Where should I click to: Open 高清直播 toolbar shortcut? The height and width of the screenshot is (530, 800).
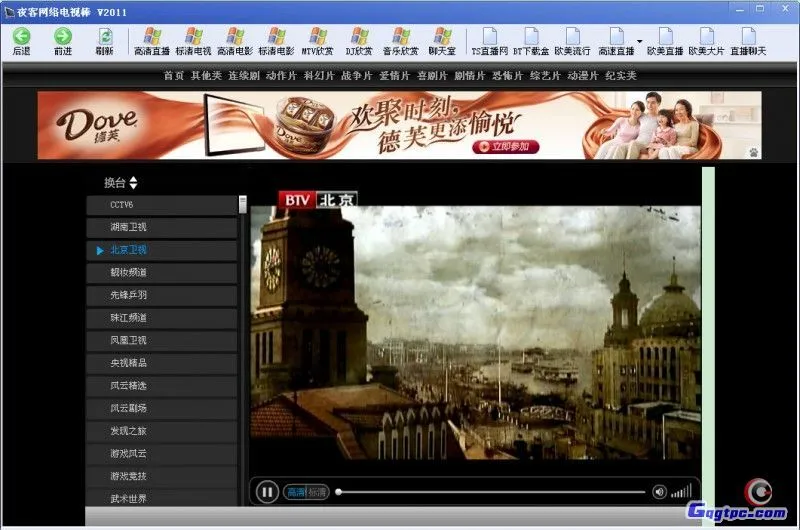tap(152, 41)
